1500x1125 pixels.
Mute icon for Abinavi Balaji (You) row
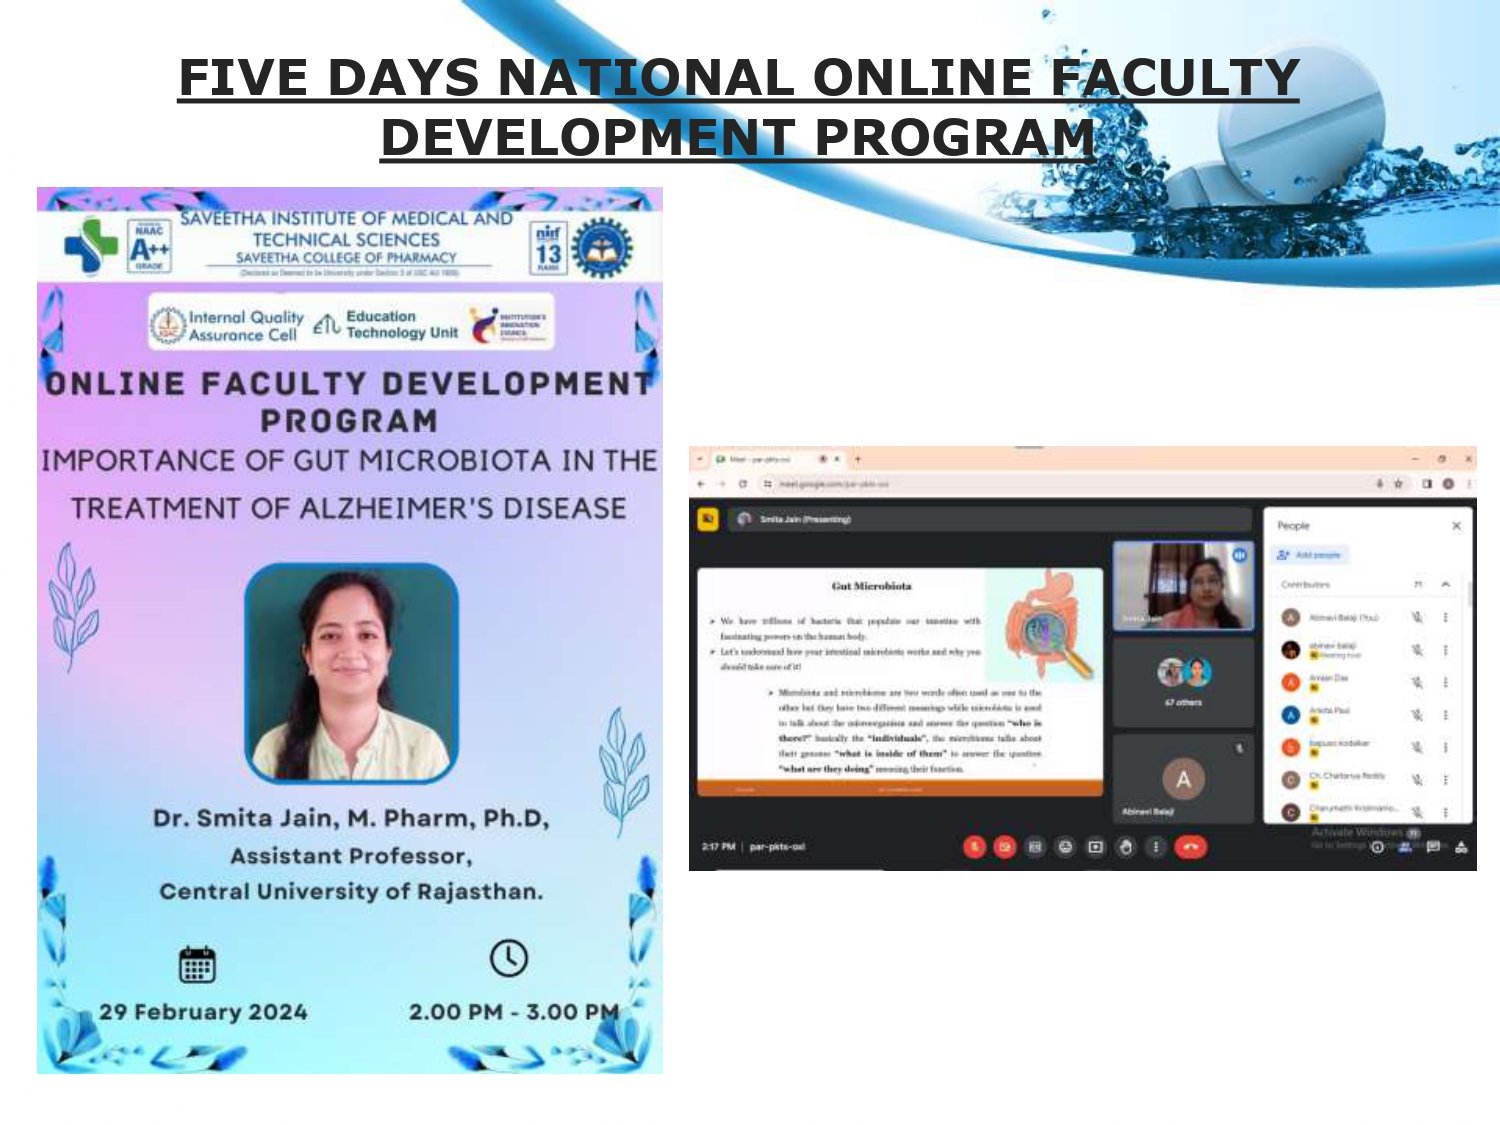pos(1417,618)
